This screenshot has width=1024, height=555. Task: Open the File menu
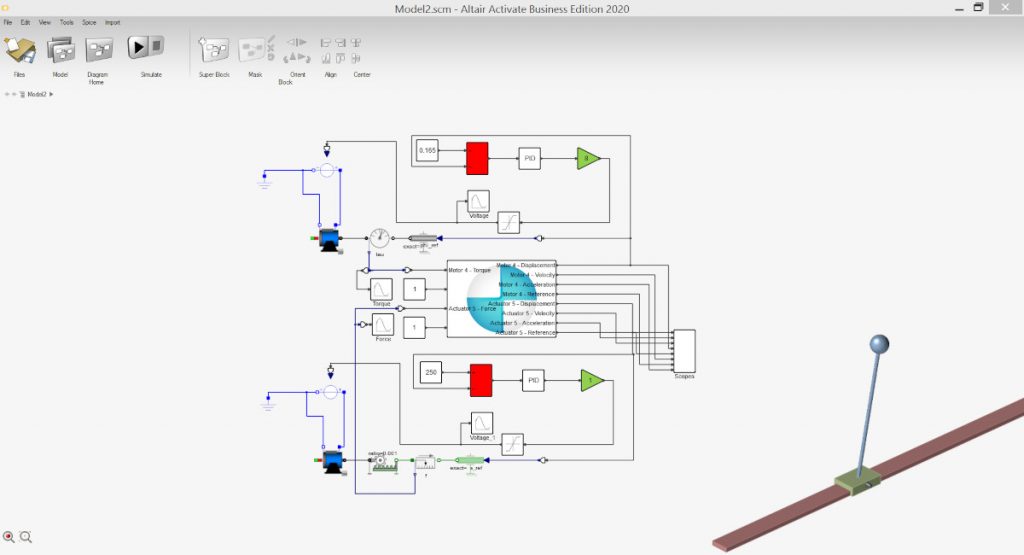[x=8, y=21]
